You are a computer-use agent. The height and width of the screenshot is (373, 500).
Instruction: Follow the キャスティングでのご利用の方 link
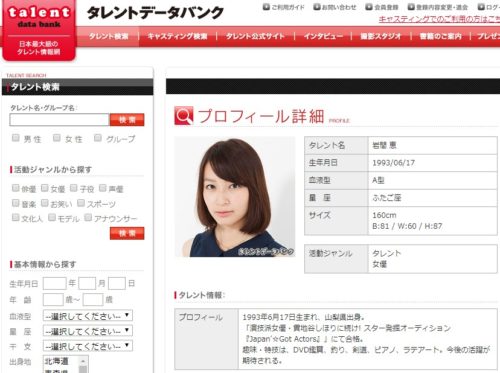coord(439,19)
